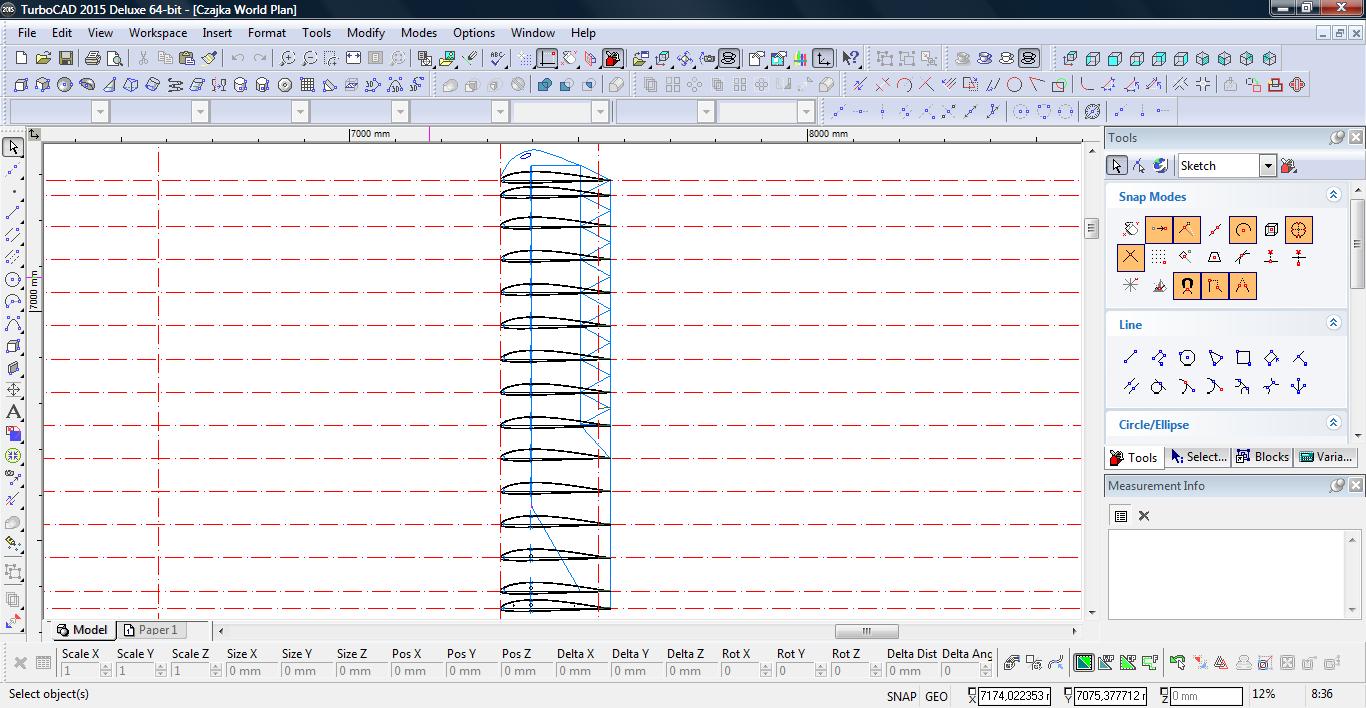Select the Rectangle tool in Line panel

pyautogui.click(x=1243, y=358)
